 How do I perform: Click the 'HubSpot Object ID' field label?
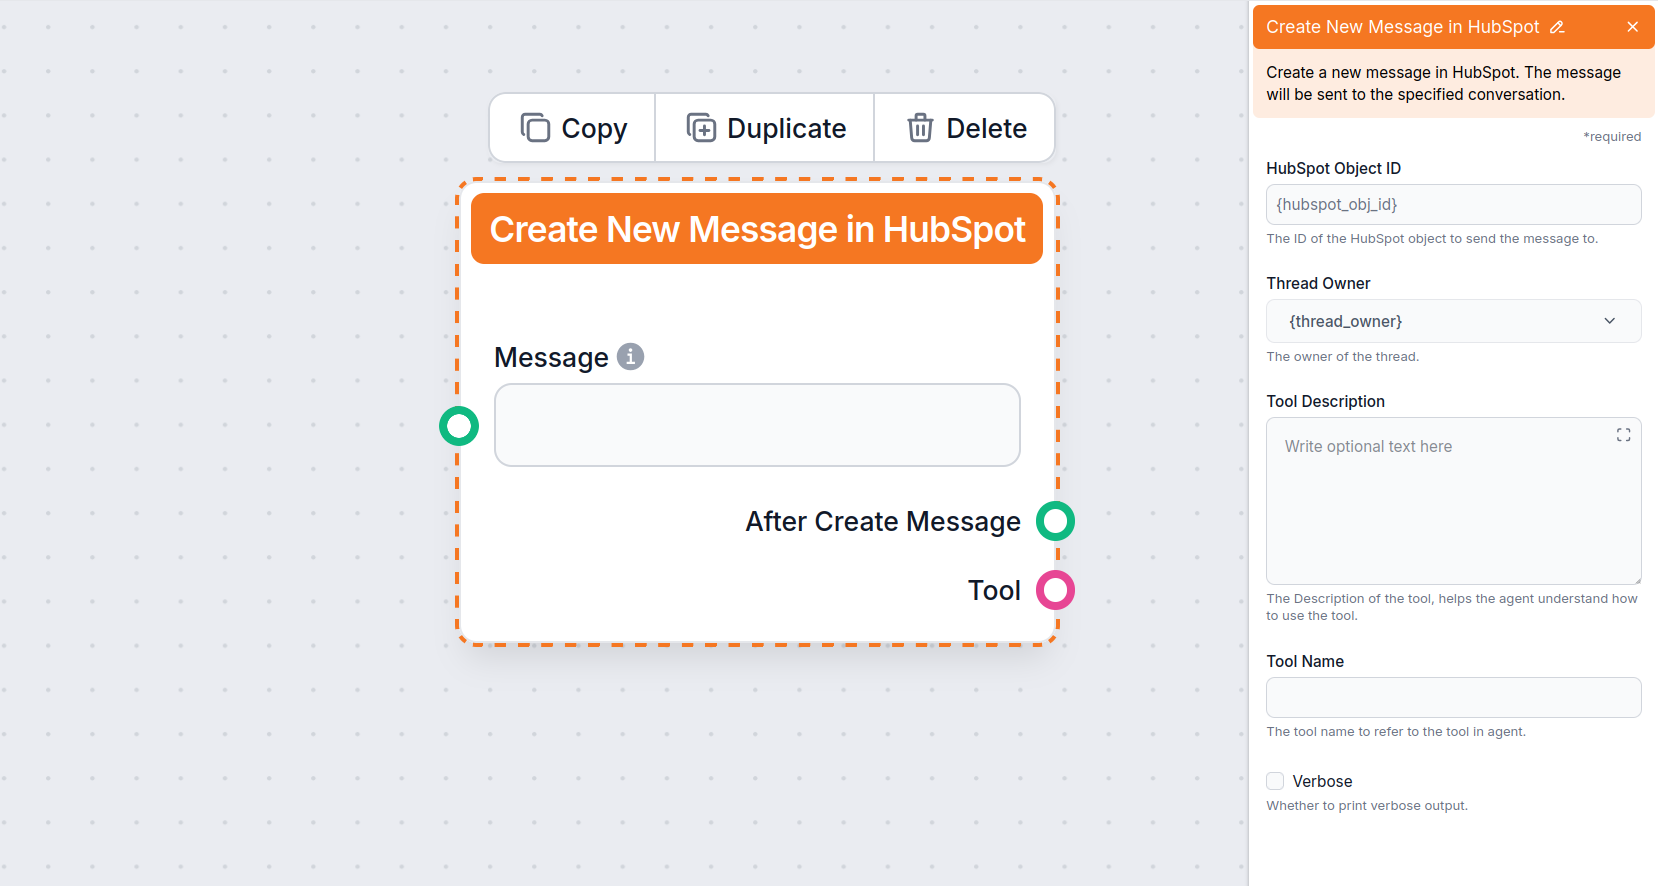(x=1333, y=168)
